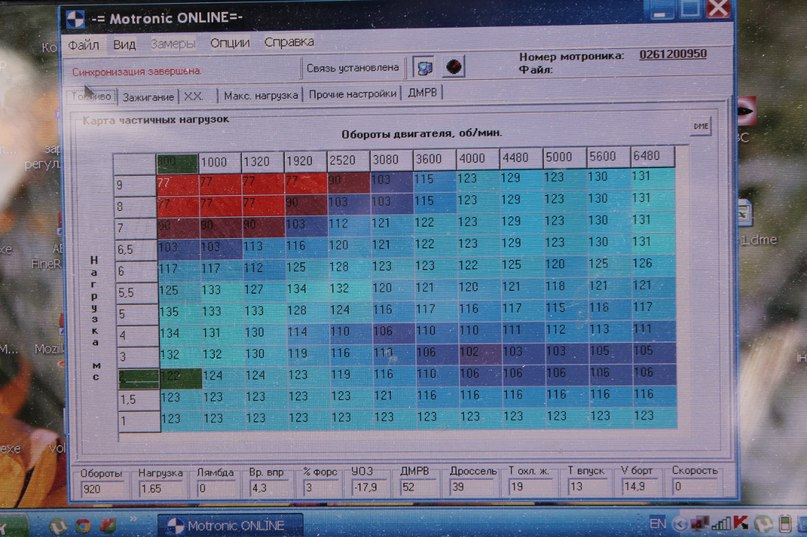The height and width of the screenshot is (537, 807).
Task: Switch to the ДМРВ tab
Action: pyautogui.click(x=423, y=93)
